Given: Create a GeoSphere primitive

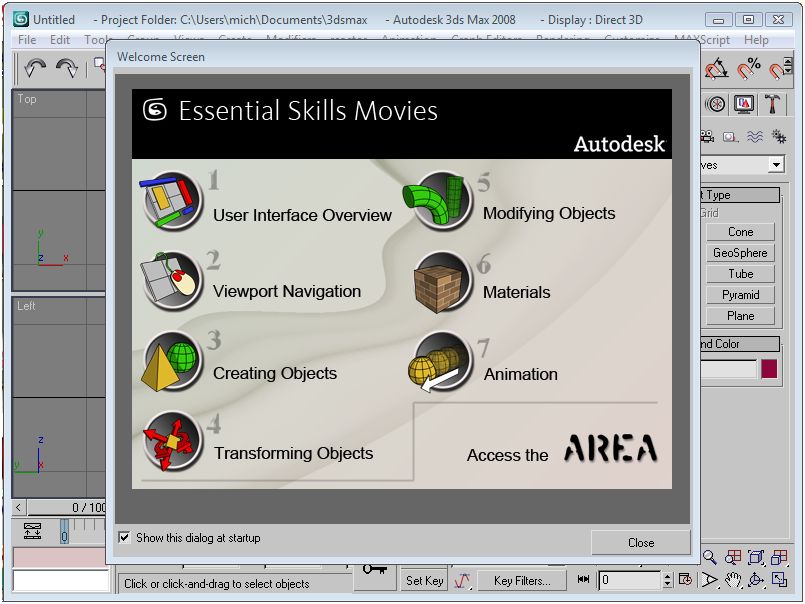Looking at the screenshot, I should [x=740, y=253].
